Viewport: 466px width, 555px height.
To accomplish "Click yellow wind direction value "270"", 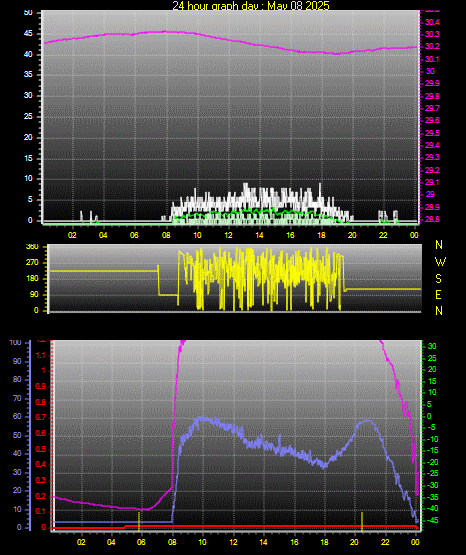I will (32, 263).
